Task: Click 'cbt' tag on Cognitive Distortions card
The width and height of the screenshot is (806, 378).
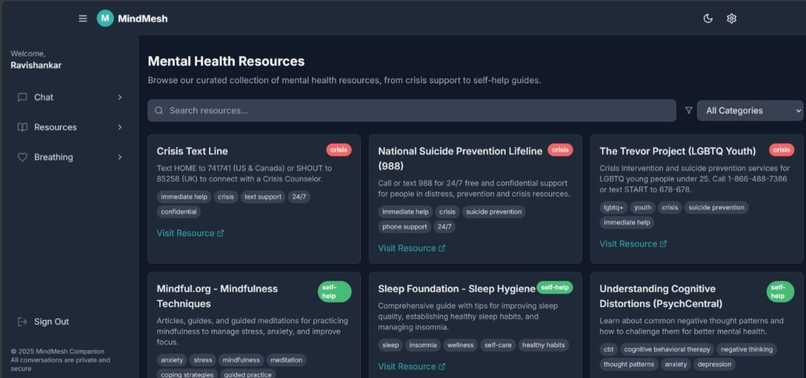Action: 609,349
